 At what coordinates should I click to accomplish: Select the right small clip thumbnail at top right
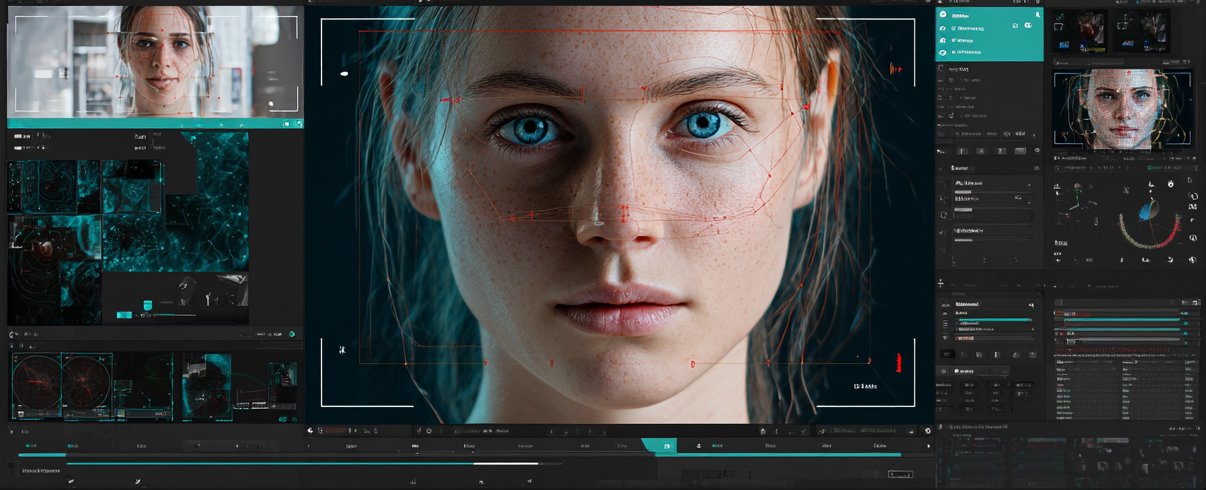(x=1143, y=31)
